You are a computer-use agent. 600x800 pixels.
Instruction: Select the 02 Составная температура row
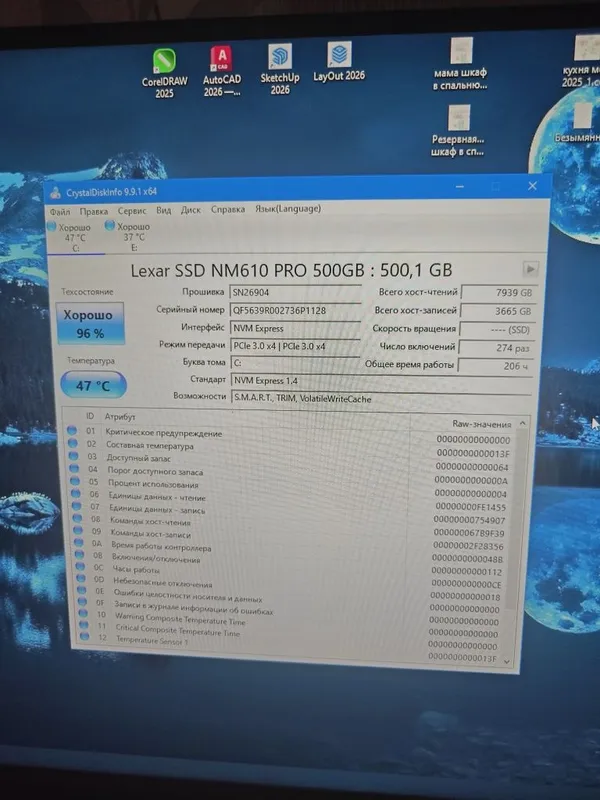point(290,448)
